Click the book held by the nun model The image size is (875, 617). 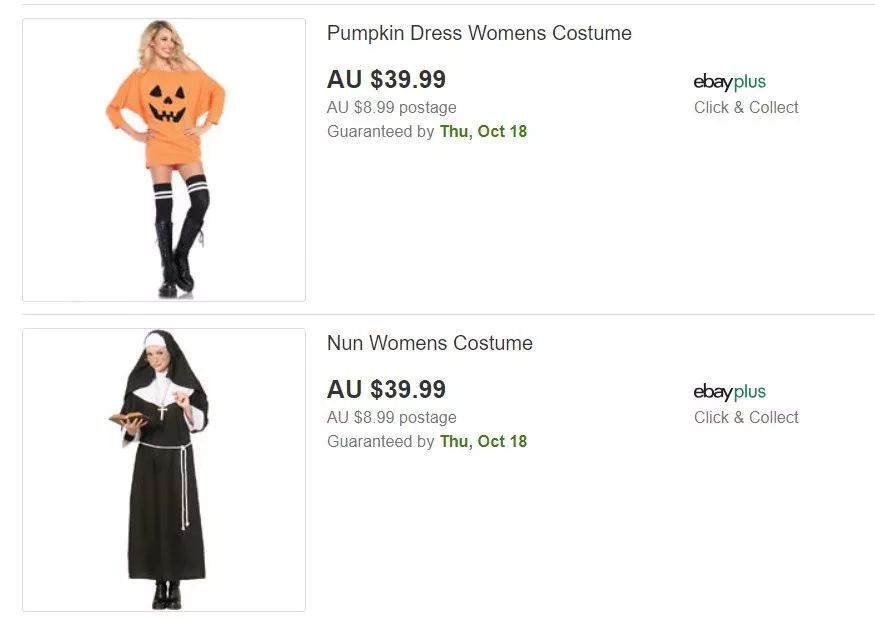tap(130, 417)
